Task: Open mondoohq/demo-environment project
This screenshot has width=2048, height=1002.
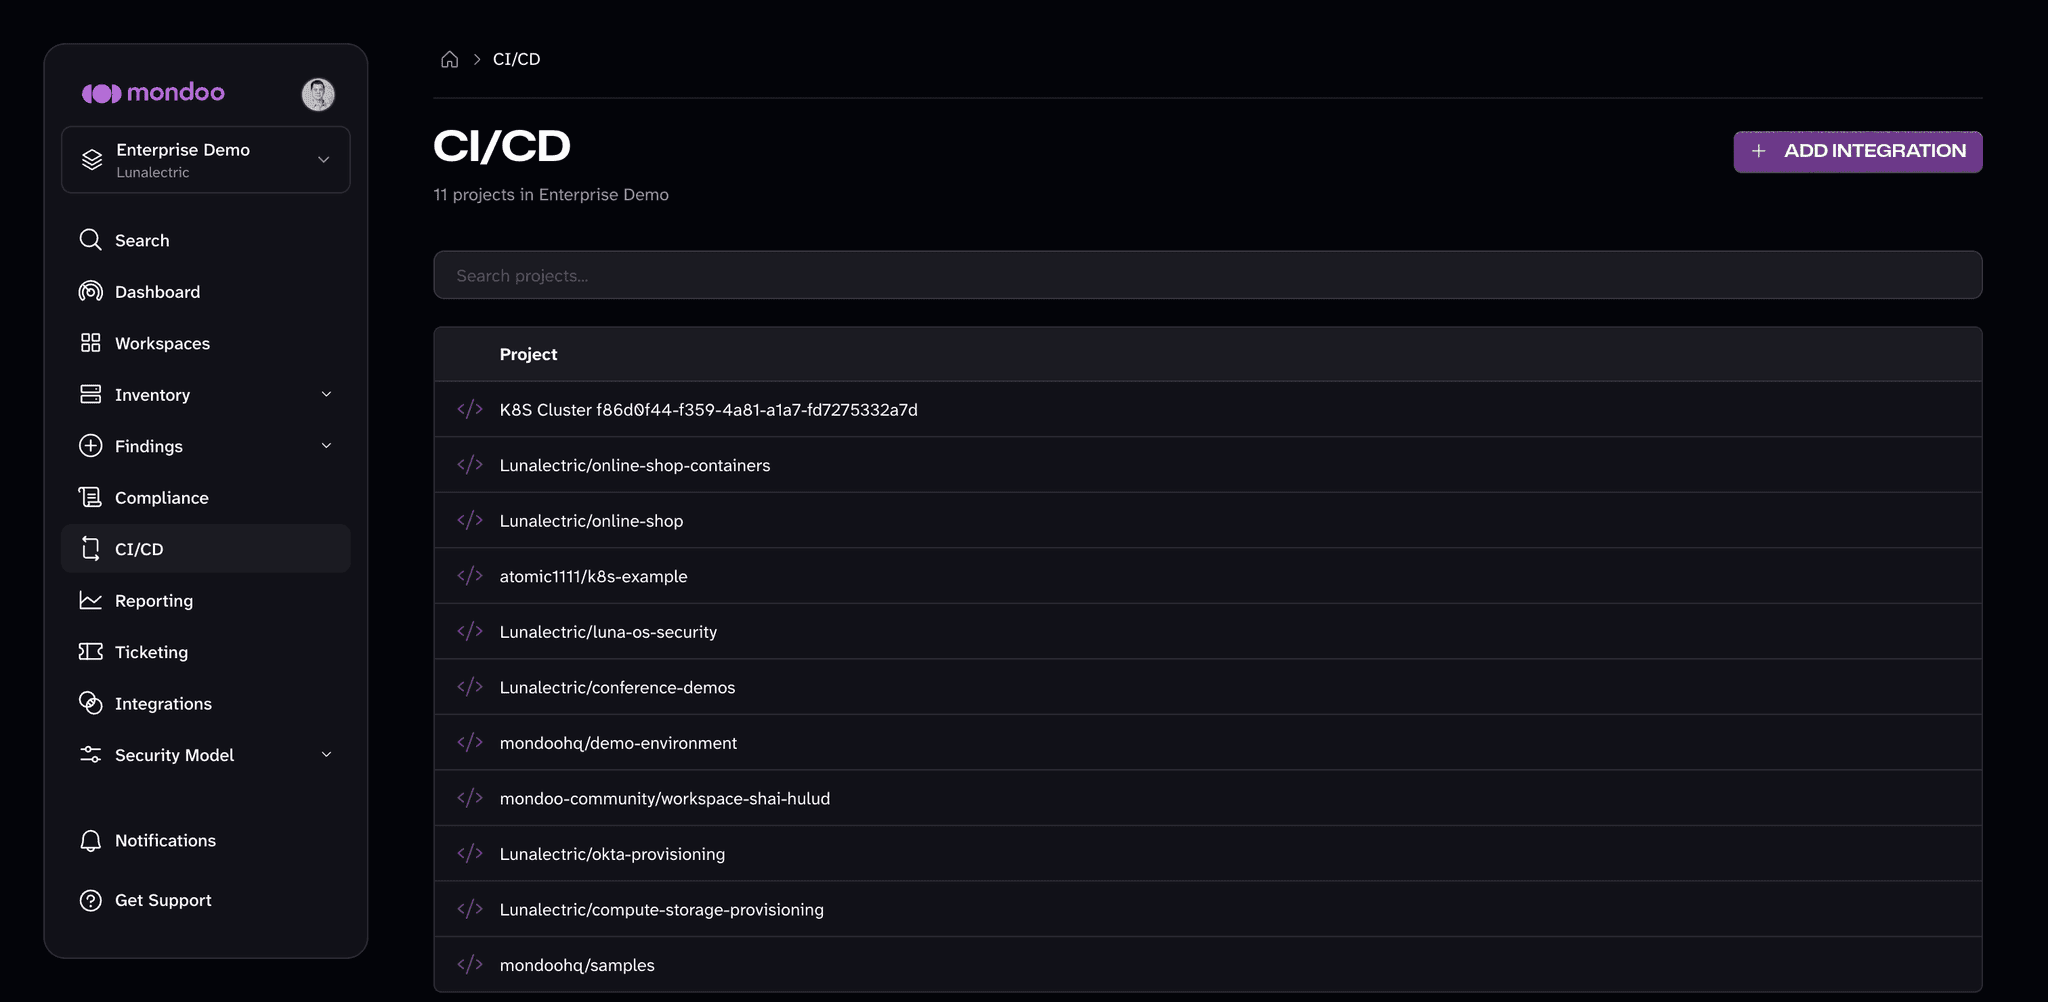Action: coord(1208,742)
